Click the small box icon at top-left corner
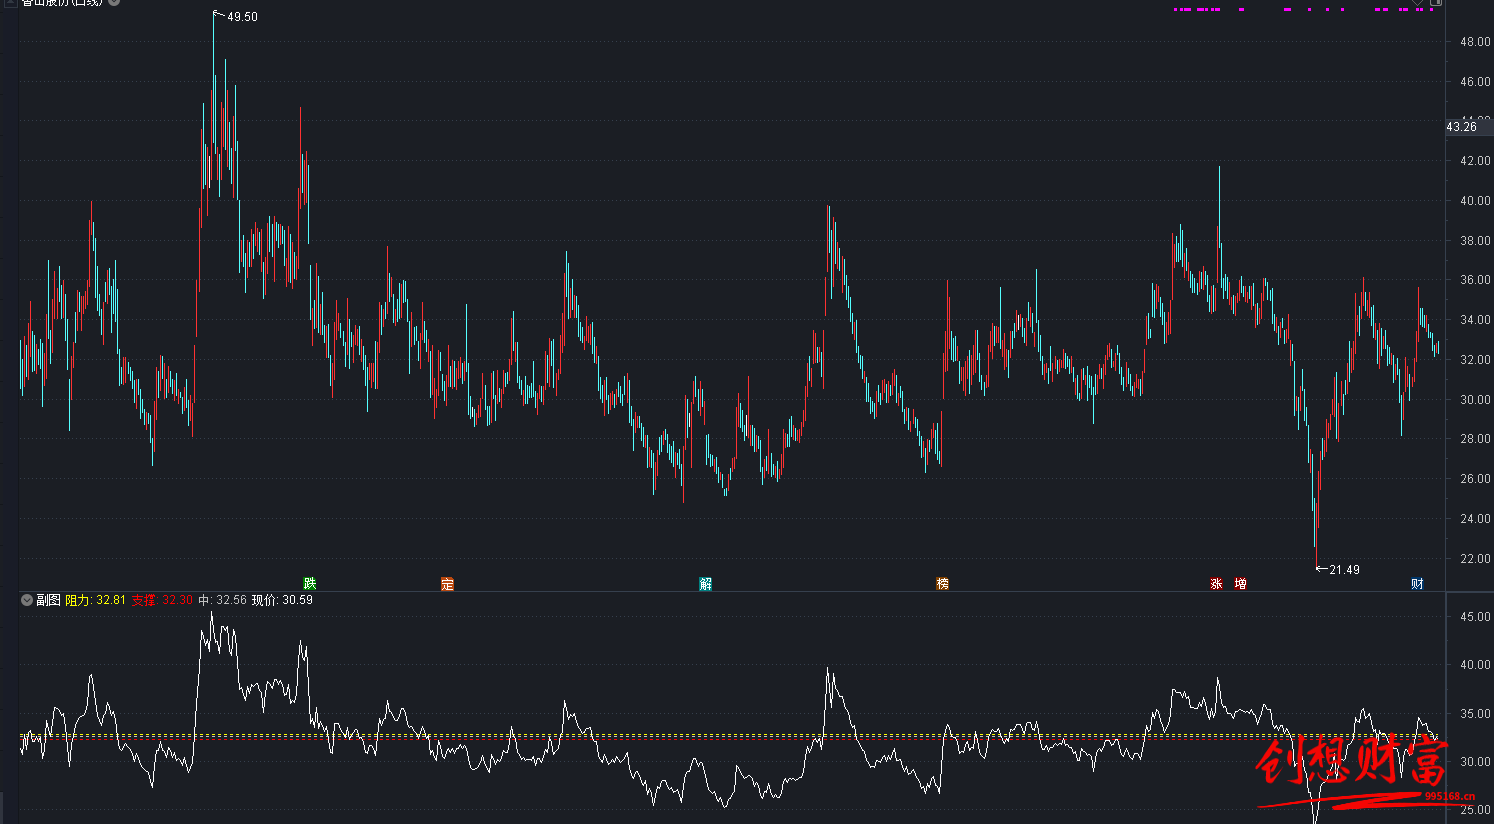This screenshot has height=824, width=1494. 11,2
